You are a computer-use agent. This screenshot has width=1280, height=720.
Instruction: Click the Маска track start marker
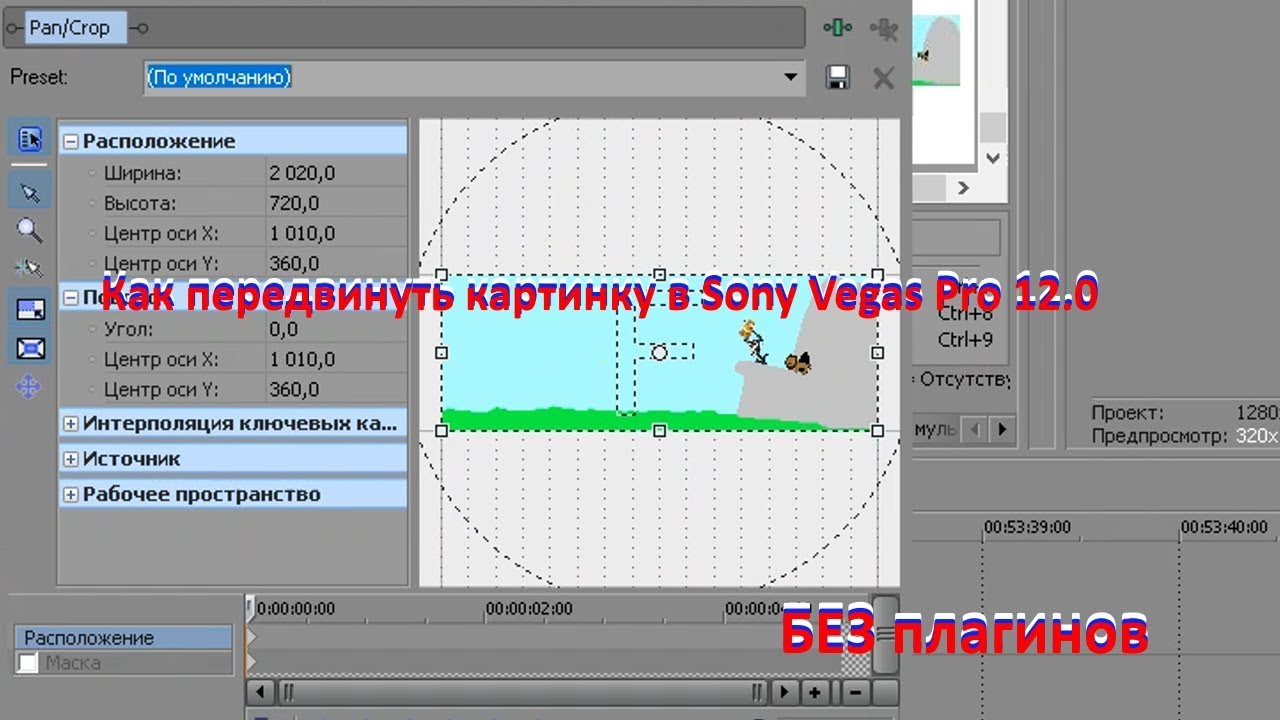click(x=252, y=662)
